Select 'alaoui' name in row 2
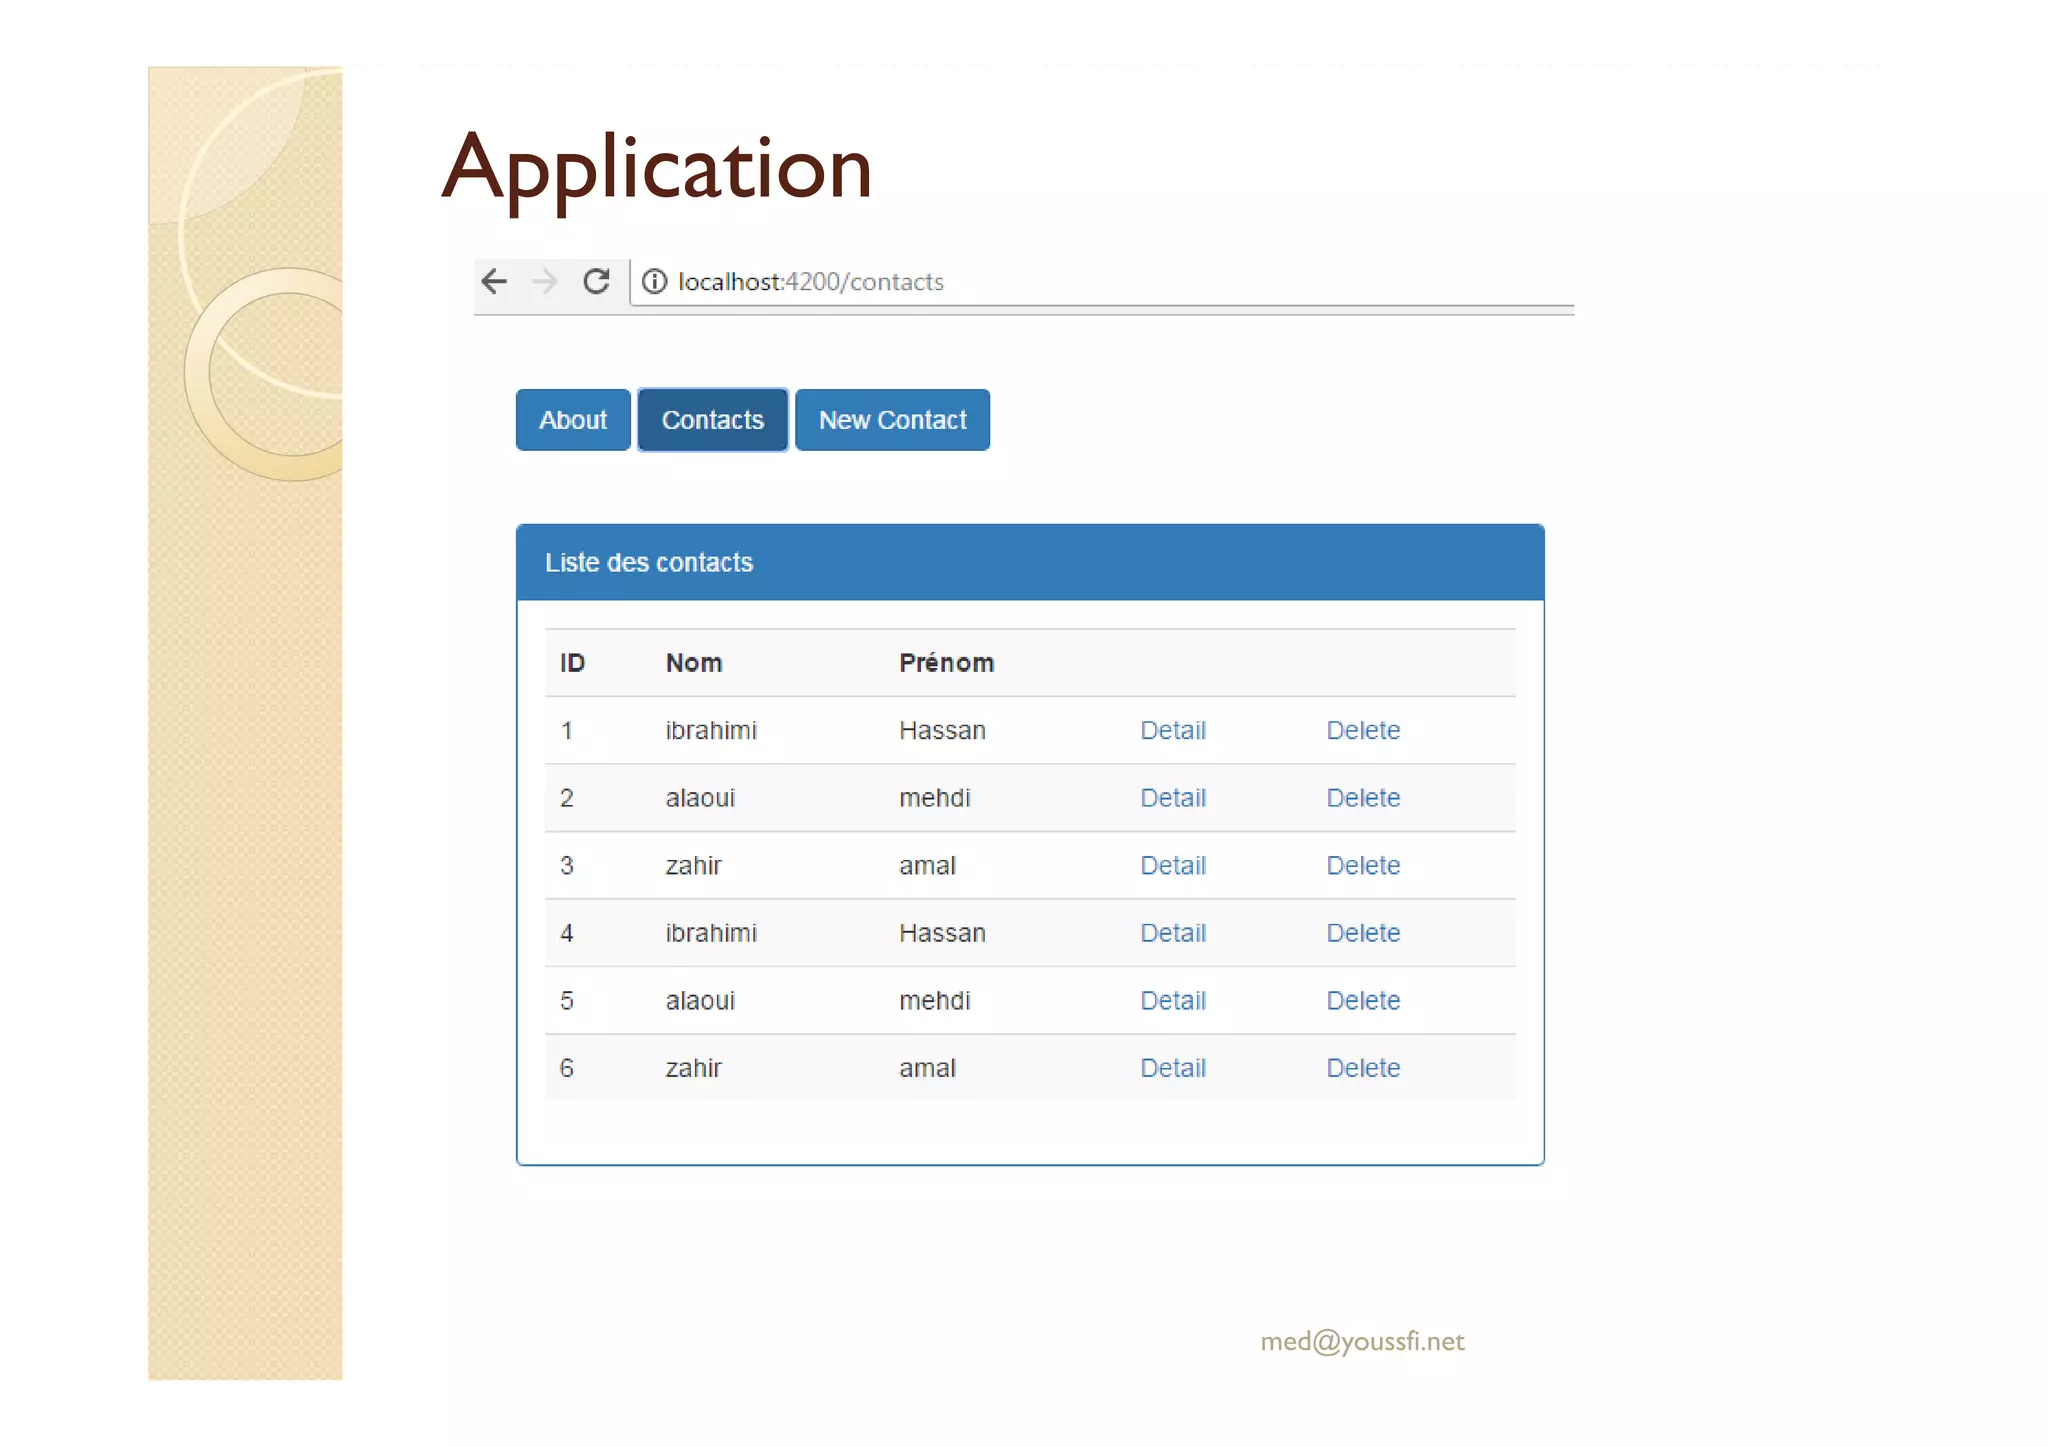 pyautogui.click(x=700, y=798)
